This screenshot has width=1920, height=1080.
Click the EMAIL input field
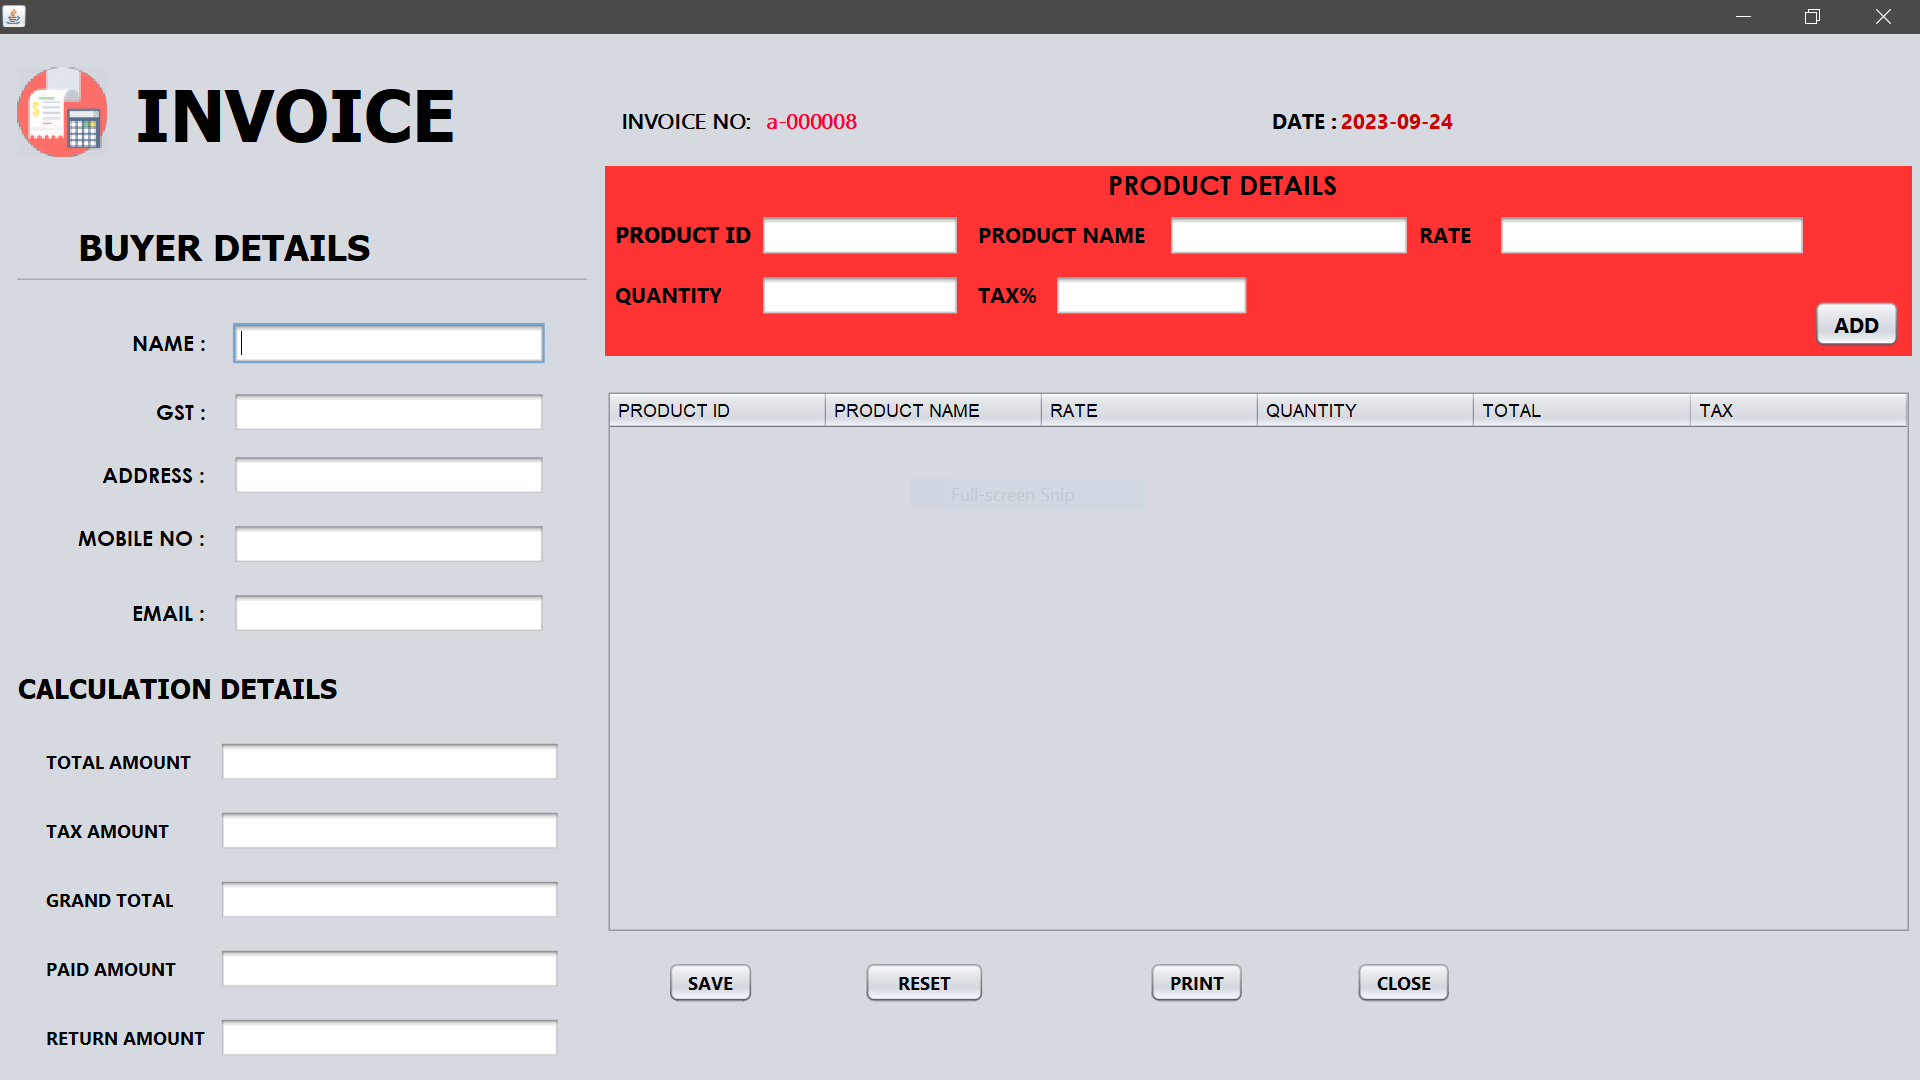[388, 612]
